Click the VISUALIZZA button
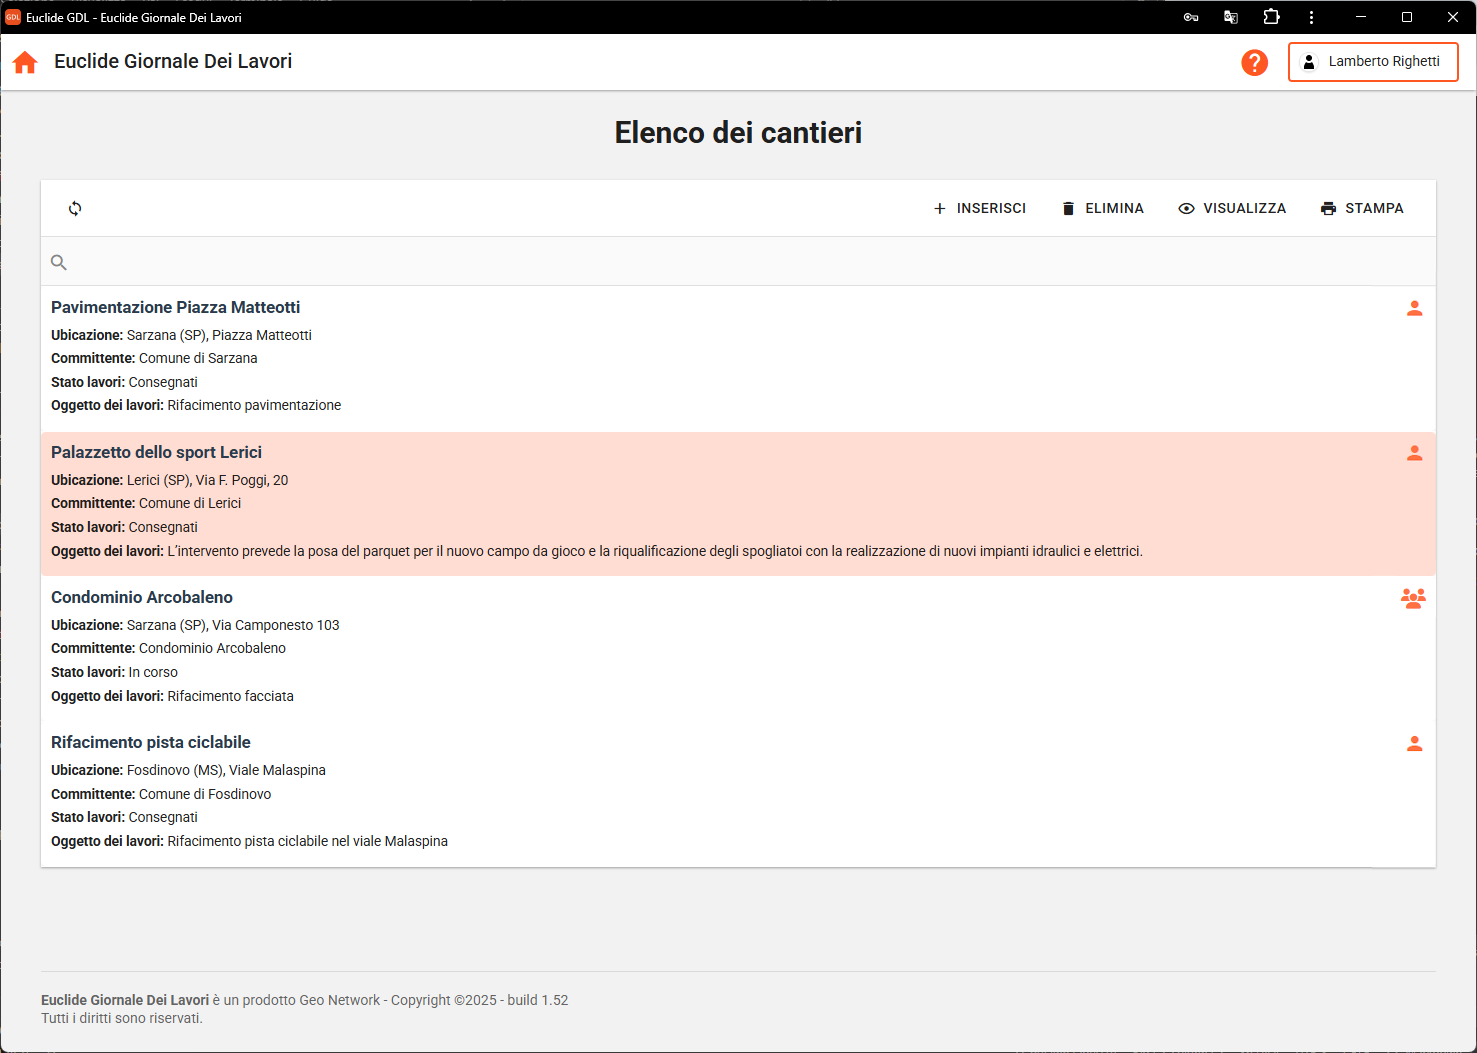Screen dimensions: 1477x1053 [1232, 208]
